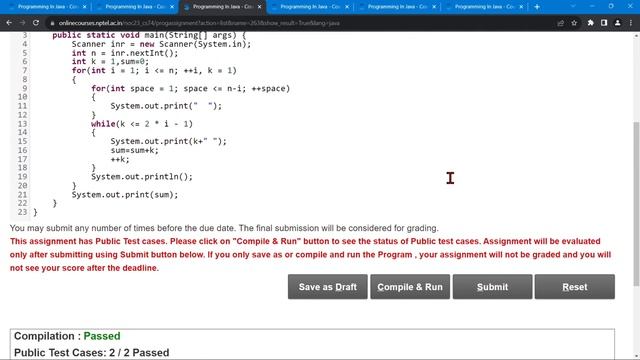
Task: Click the line 'int k = 1,sum=0;'
Action: pyautogui.click(x=110, y=62)
